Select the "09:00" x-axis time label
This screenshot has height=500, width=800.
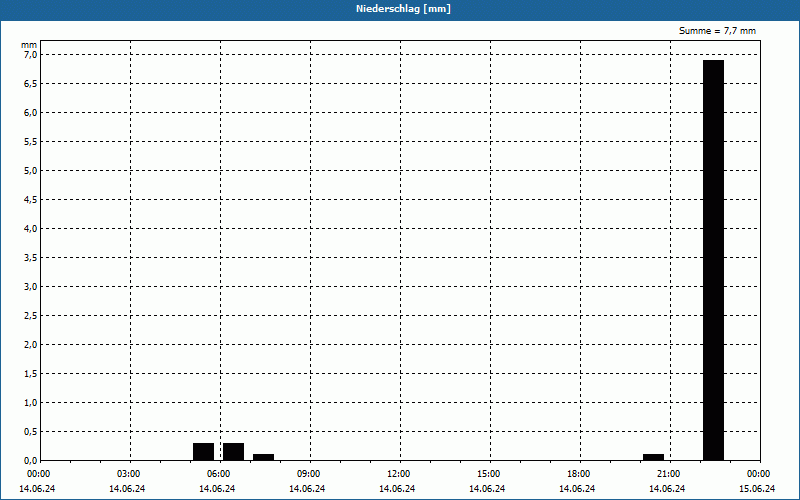tap(309, 474)
